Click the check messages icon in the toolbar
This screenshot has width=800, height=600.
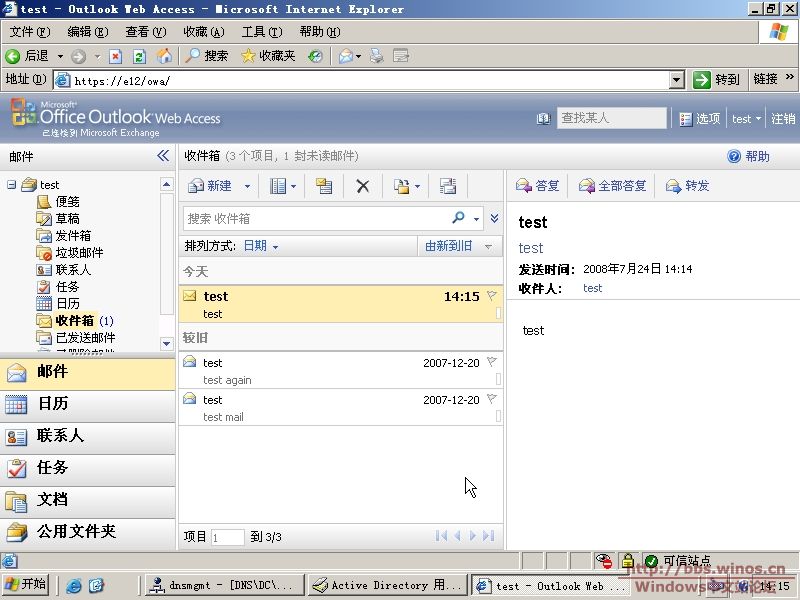324,186
